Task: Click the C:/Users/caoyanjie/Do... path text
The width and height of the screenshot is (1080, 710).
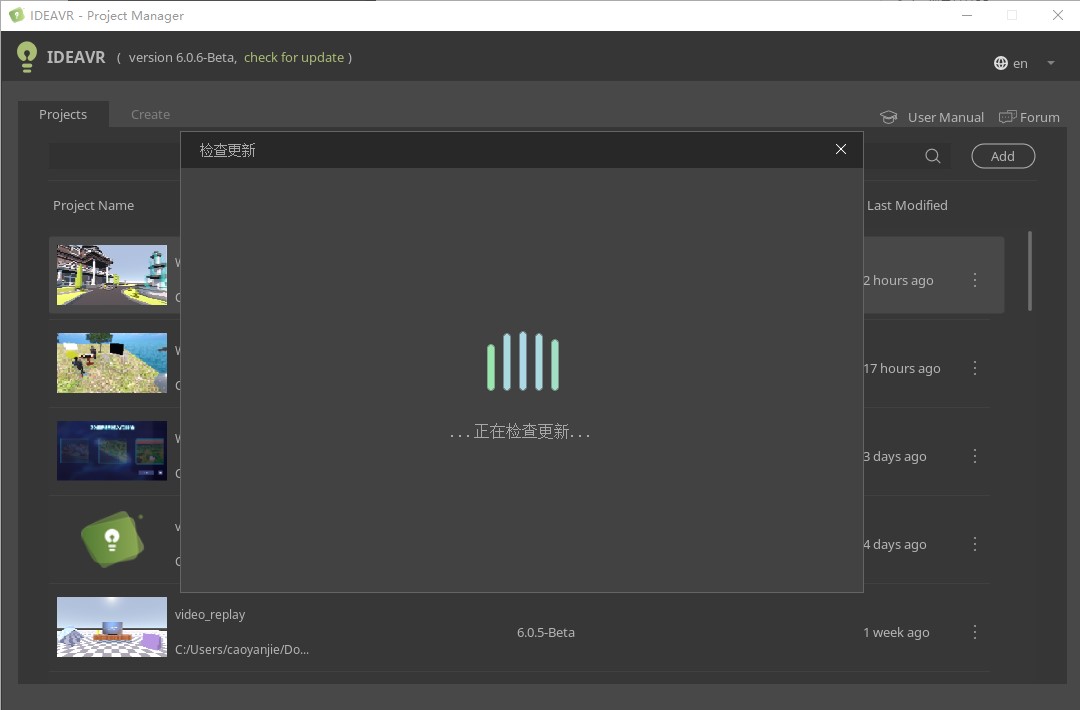Action: coord(242,649)
